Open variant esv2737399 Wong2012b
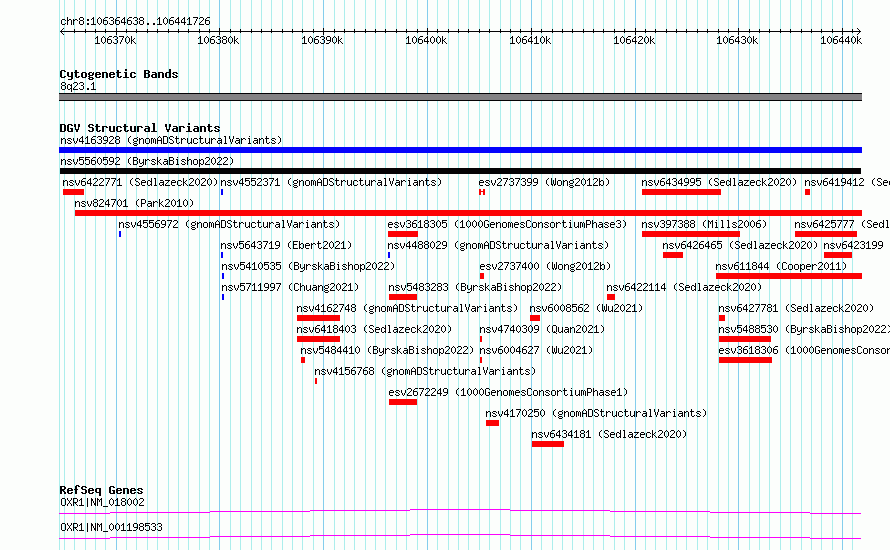Image resolution: width=890 pixels, height=550 pixels. (544, 182)
